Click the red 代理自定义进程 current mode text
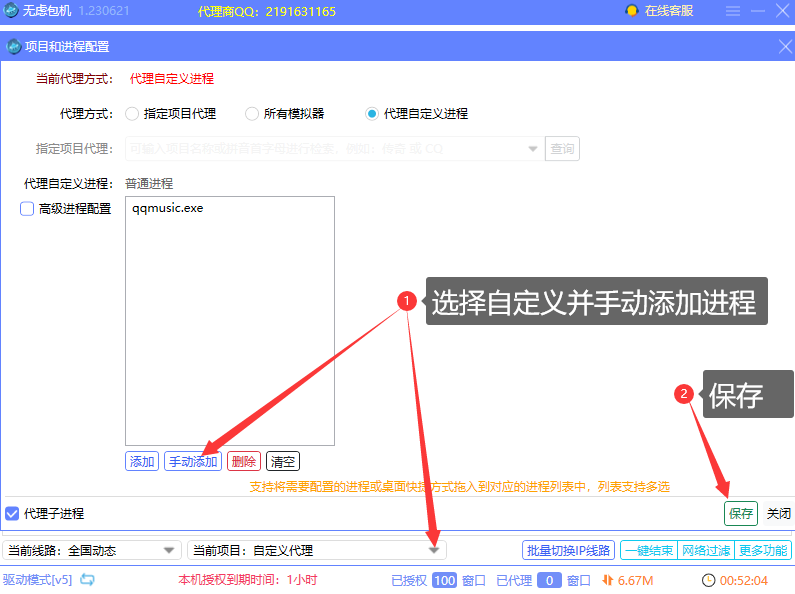Viewport: 795px width, 594px height. click(172, 79)
